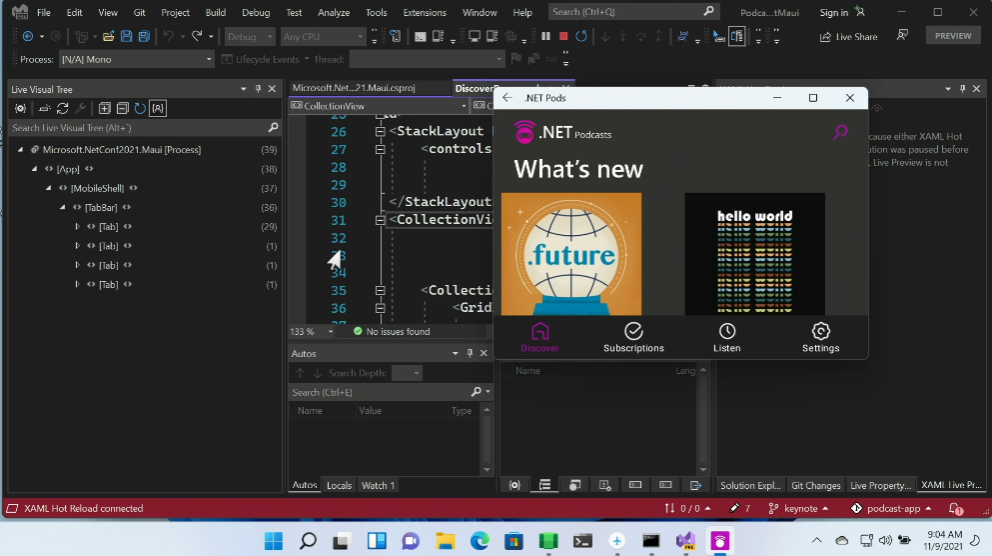This screenshot has width=992, height=556.
Task: Open the Process dropdown showing [N/A] Mono
Action: (x=136, y=59)
